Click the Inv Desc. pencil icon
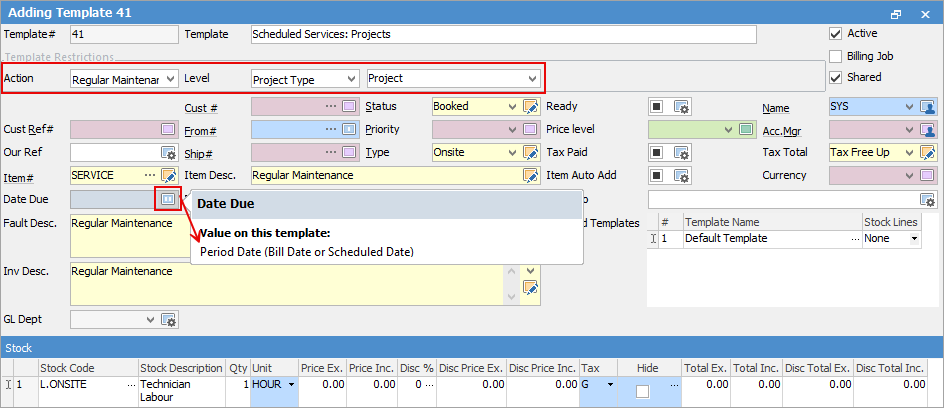The width and height of the screenshot is (944, 408). click(x=530, y=289)
